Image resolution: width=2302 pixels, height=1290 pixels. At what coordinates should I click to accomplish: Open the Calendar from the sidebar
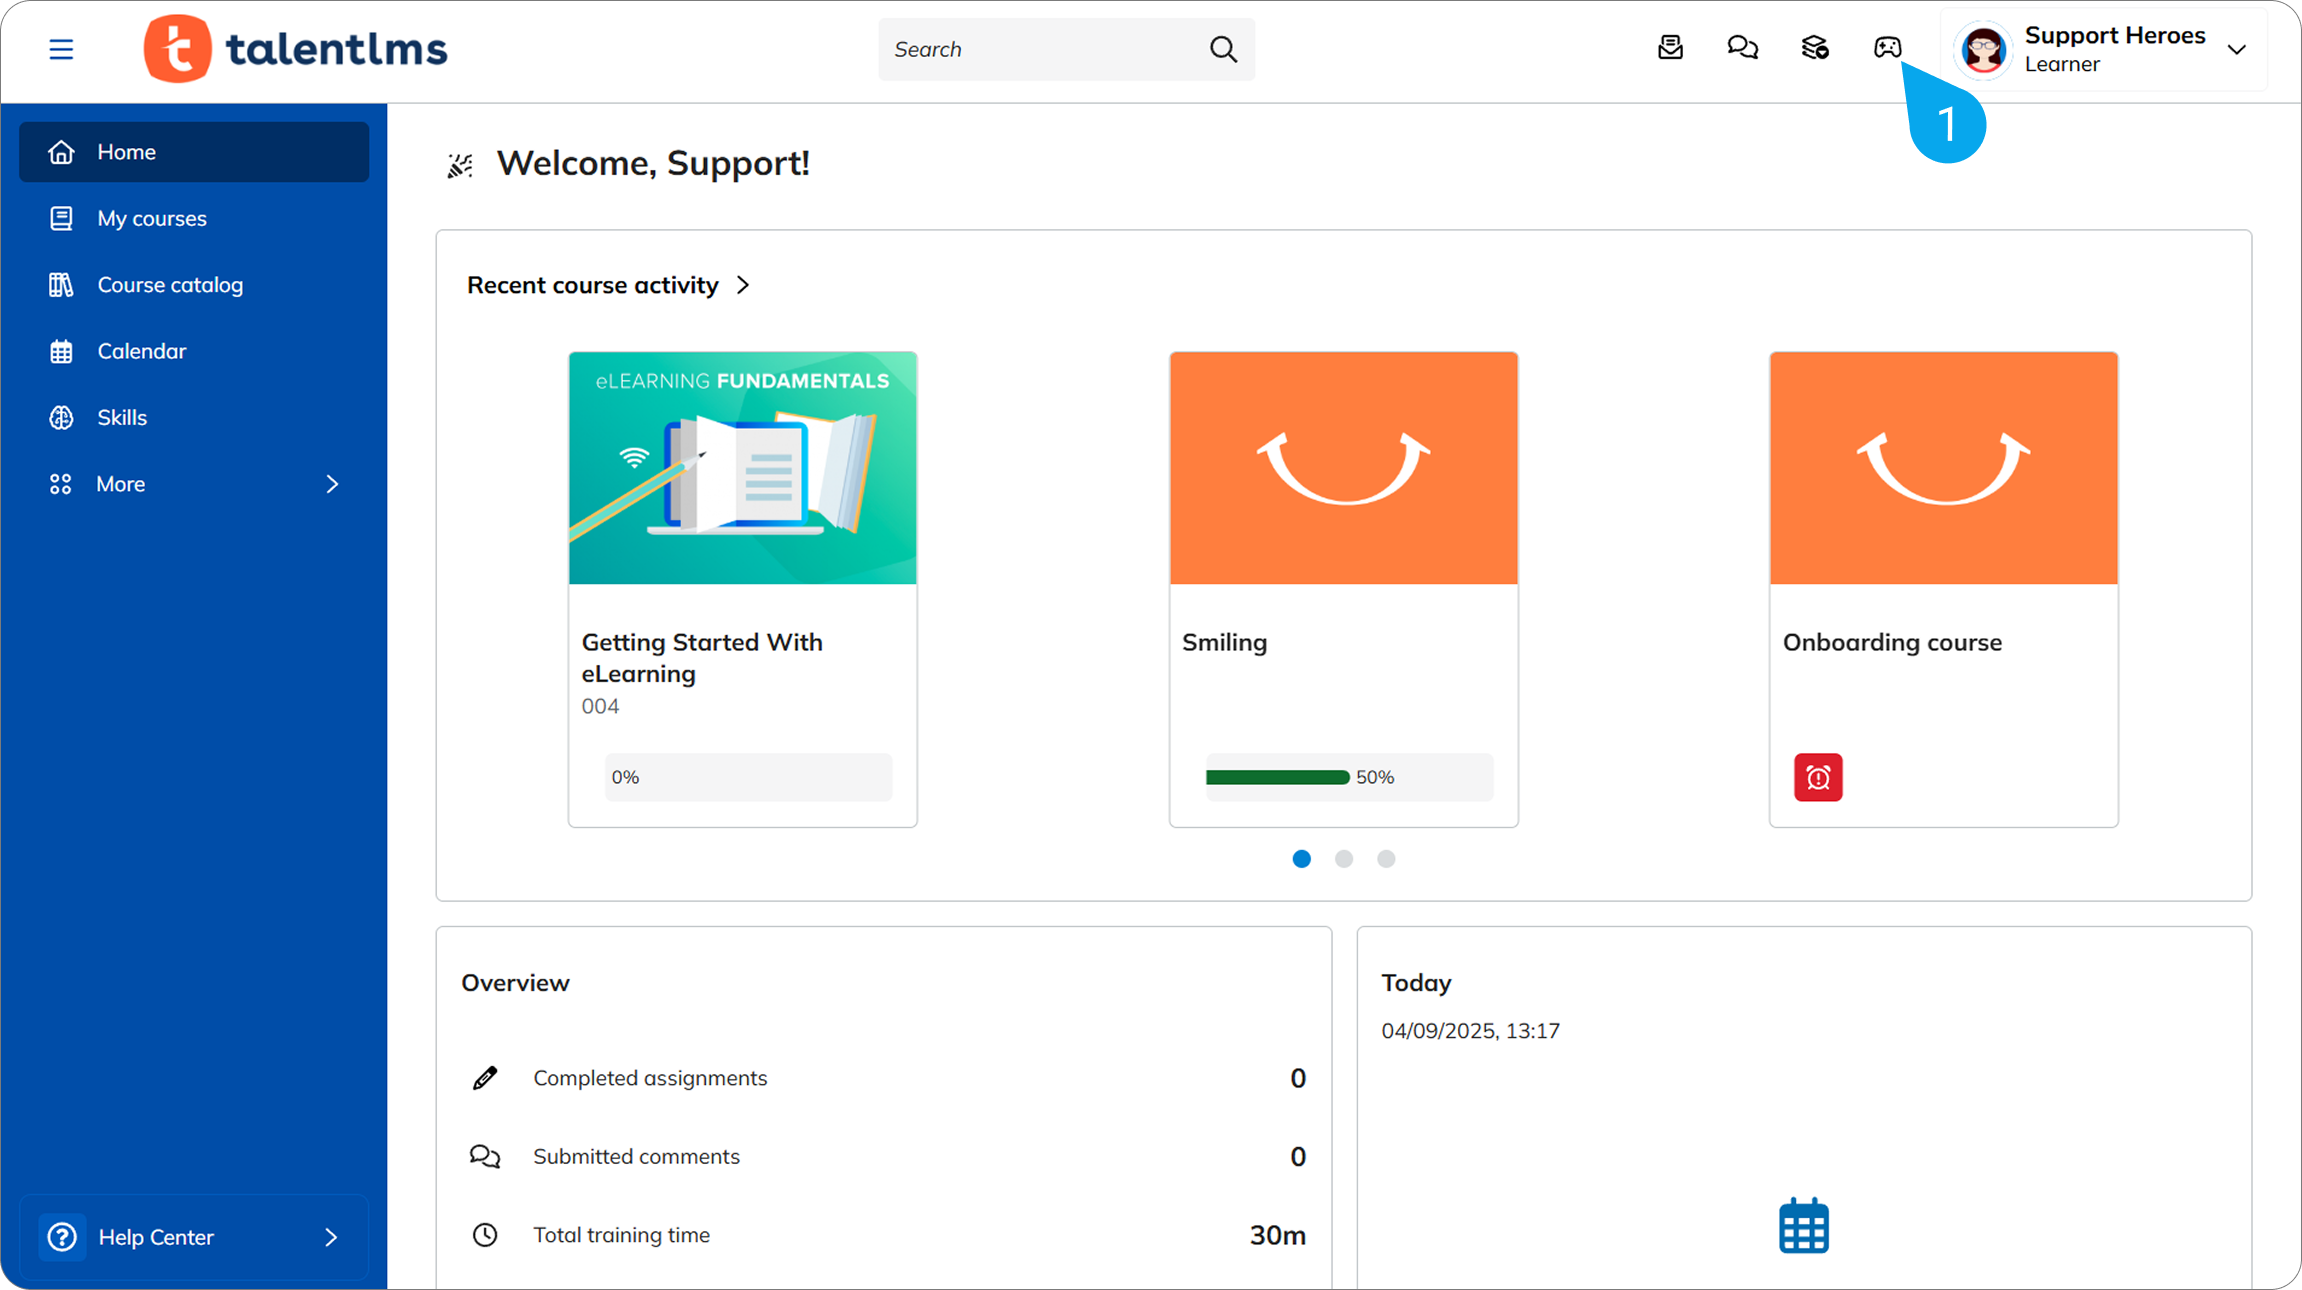click(x=141, y=351)
